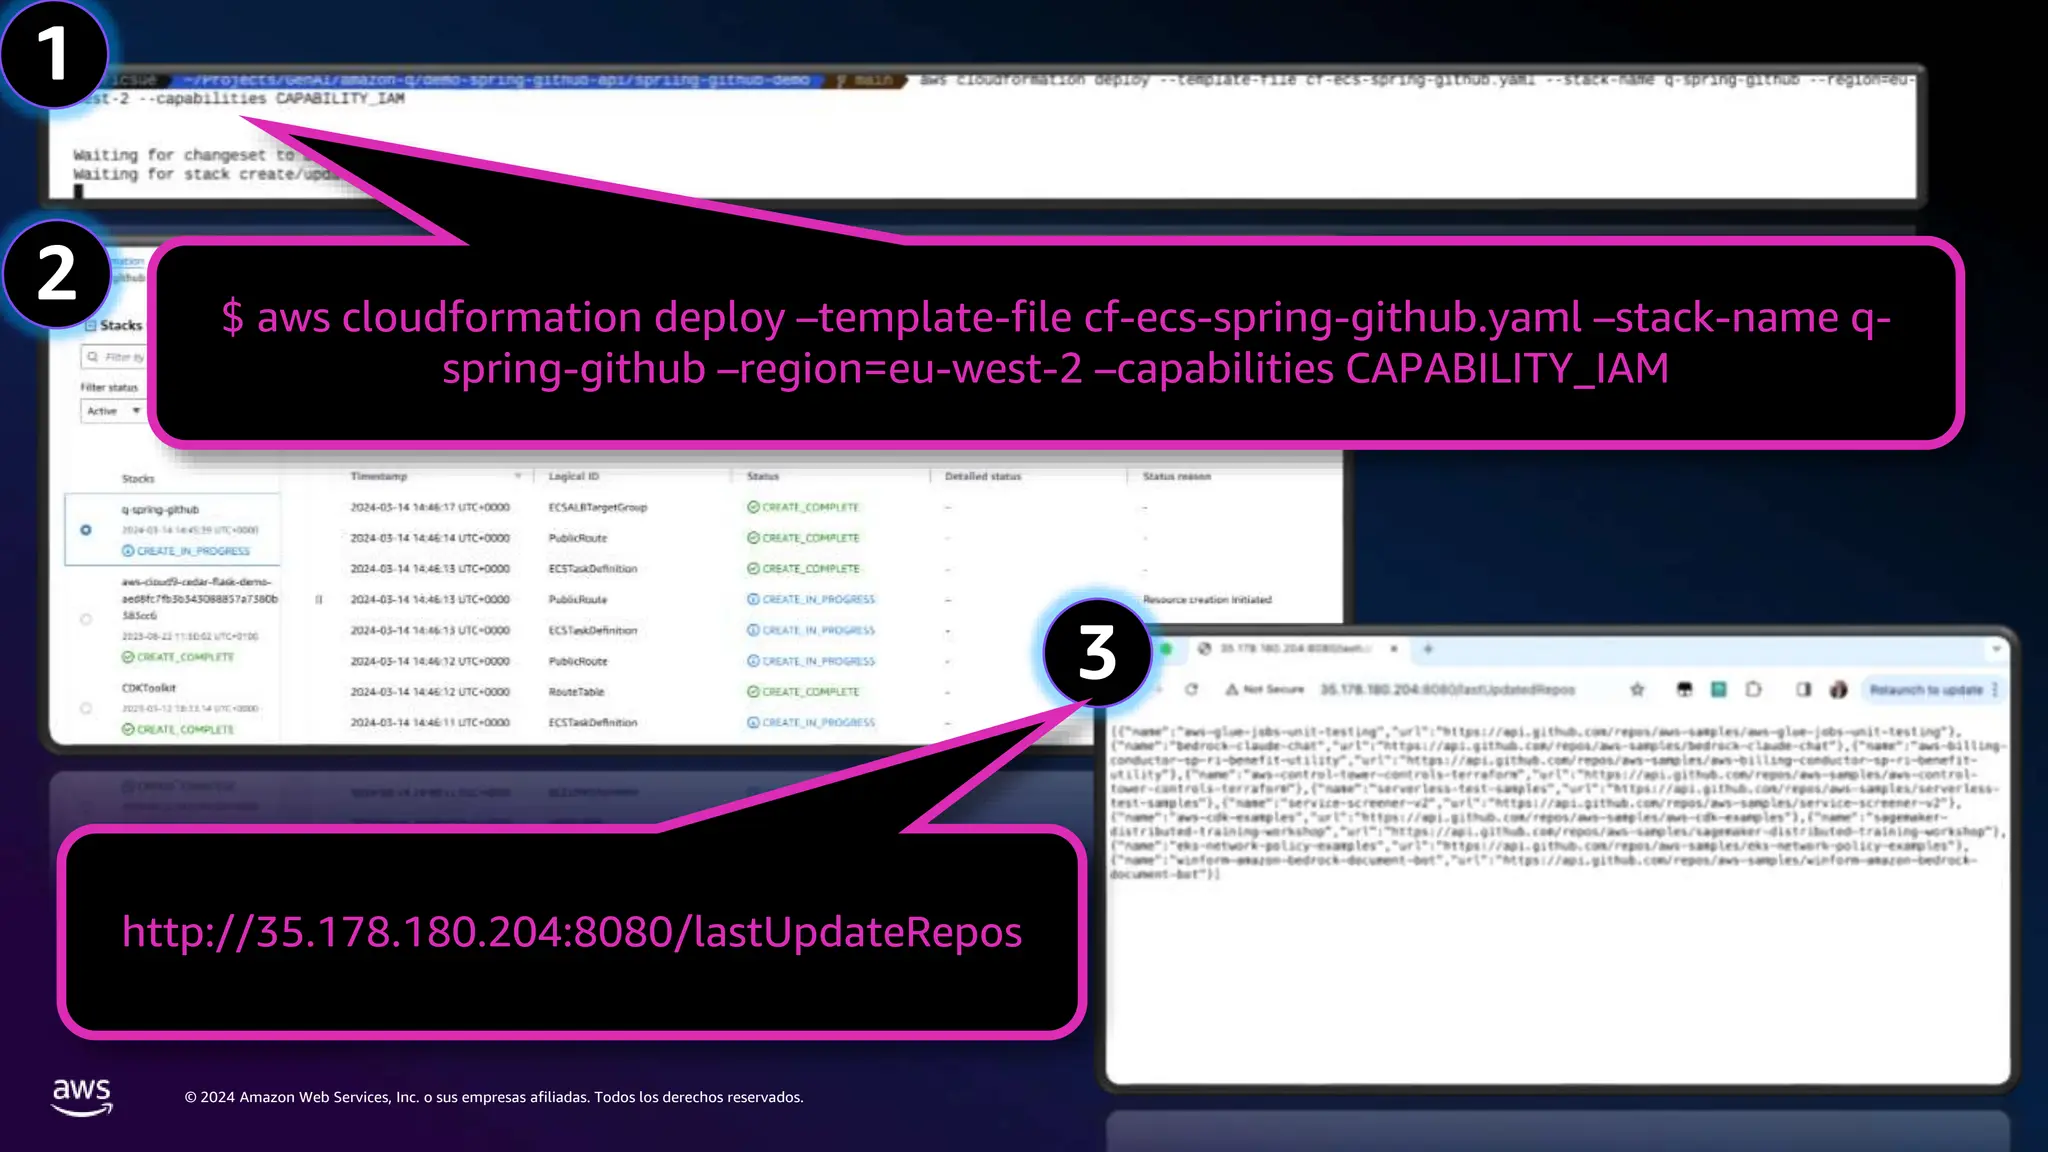
Task: Open the Active filter status dropdown
Action: (113, 411)
